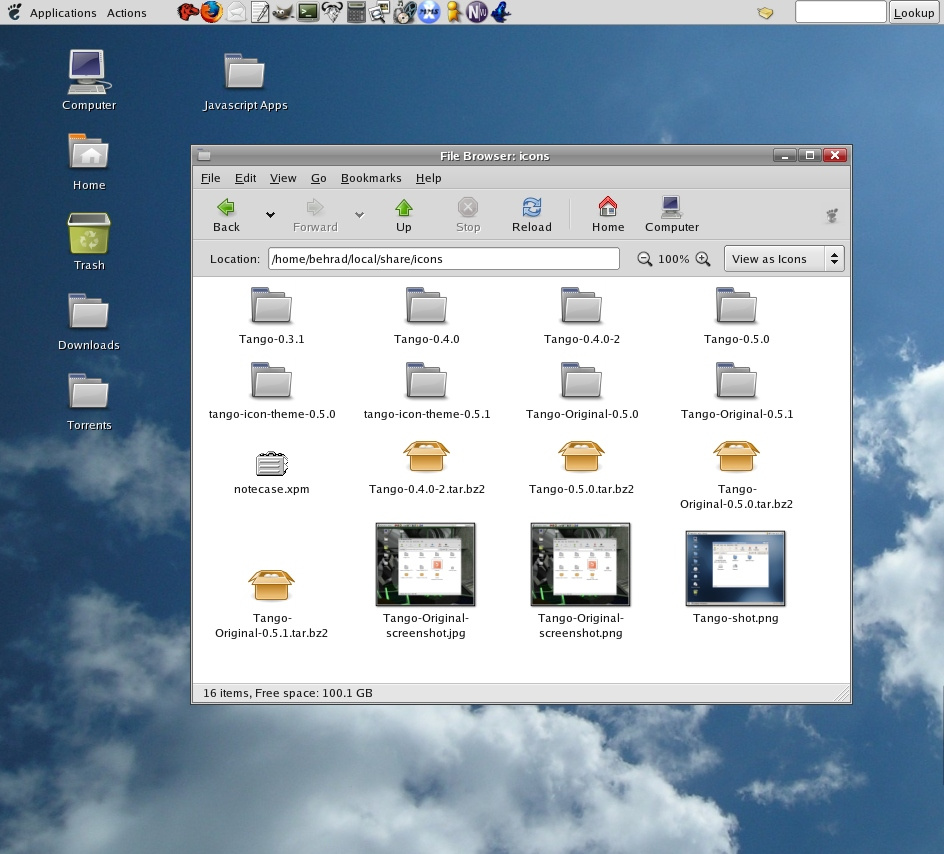Screen dimensions: 944x854
Task: Open the Bookmarks menu
Action: [370, 178]
